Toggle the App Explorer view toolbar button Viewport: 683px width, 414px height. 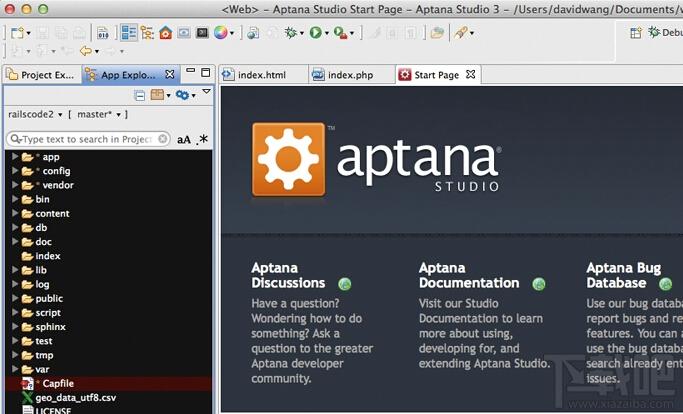coord(129,33)
